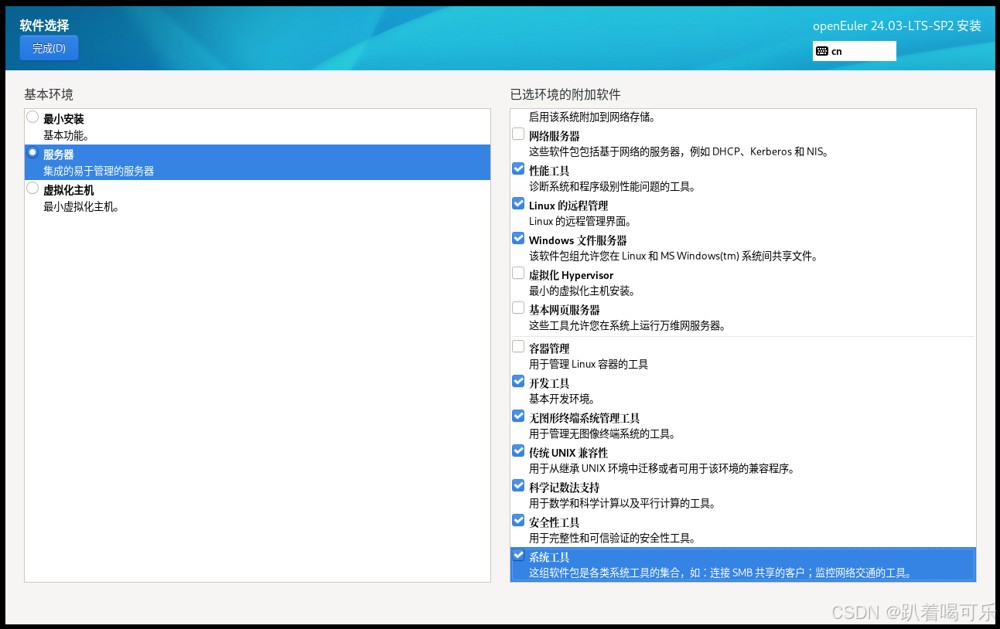Enable the 虚拟化 Hypervisor checkbox
Screen dimensions: 1000x629
pos(518,273)
